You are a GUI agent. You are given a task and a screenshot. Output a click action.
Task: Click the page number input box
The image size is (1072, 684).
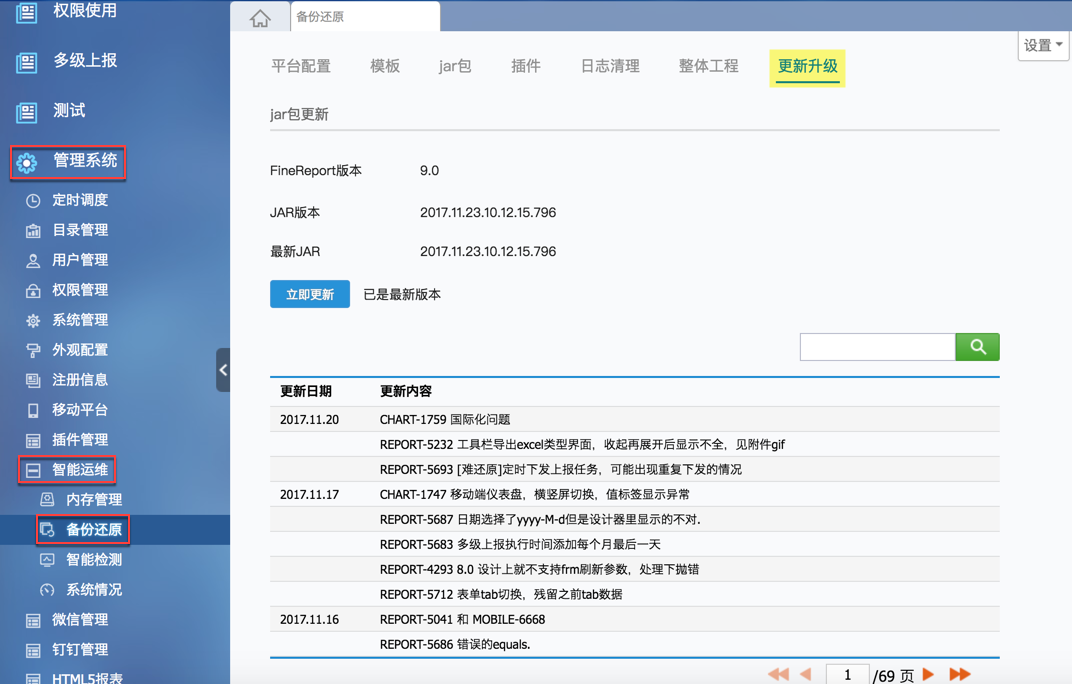(848, 674)
